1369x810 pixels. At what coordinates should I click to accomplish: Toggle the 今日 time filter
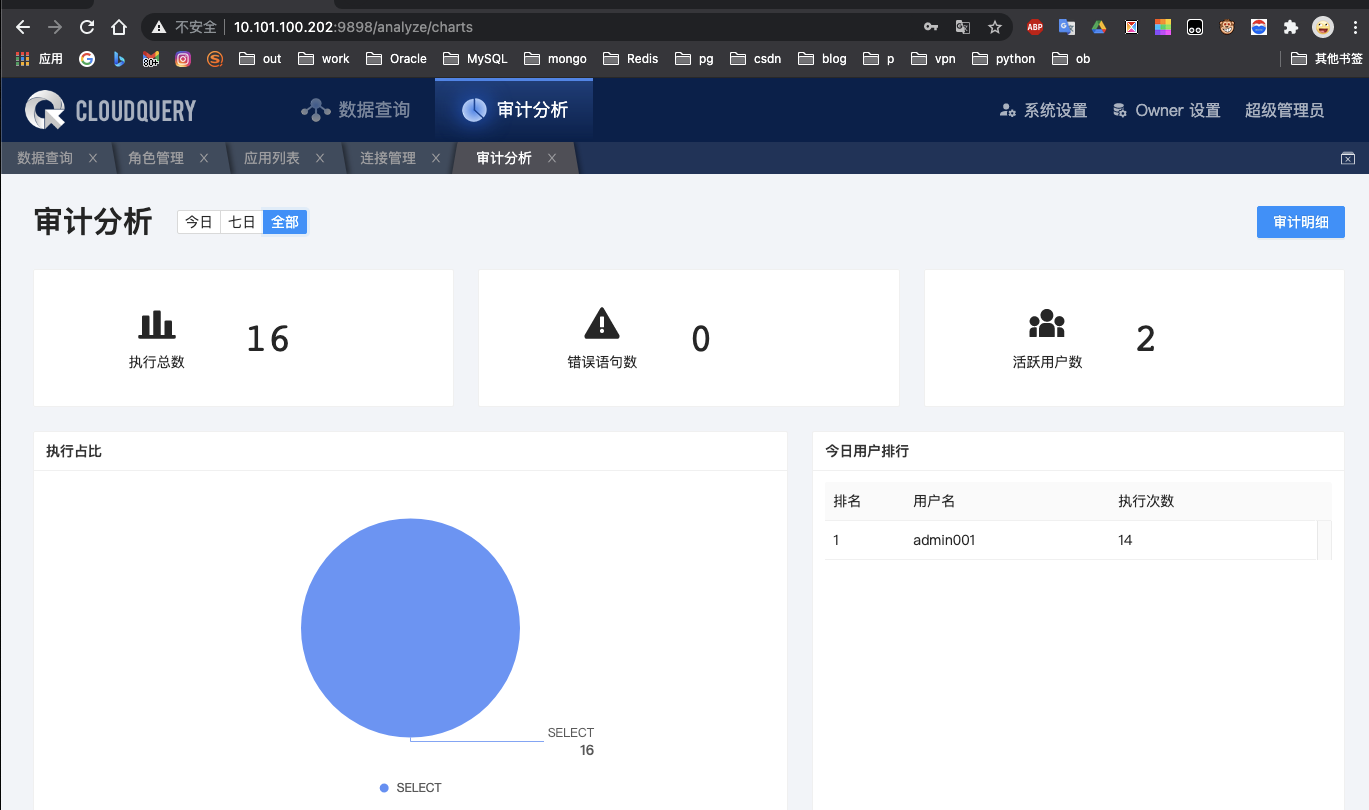point(197,221)
